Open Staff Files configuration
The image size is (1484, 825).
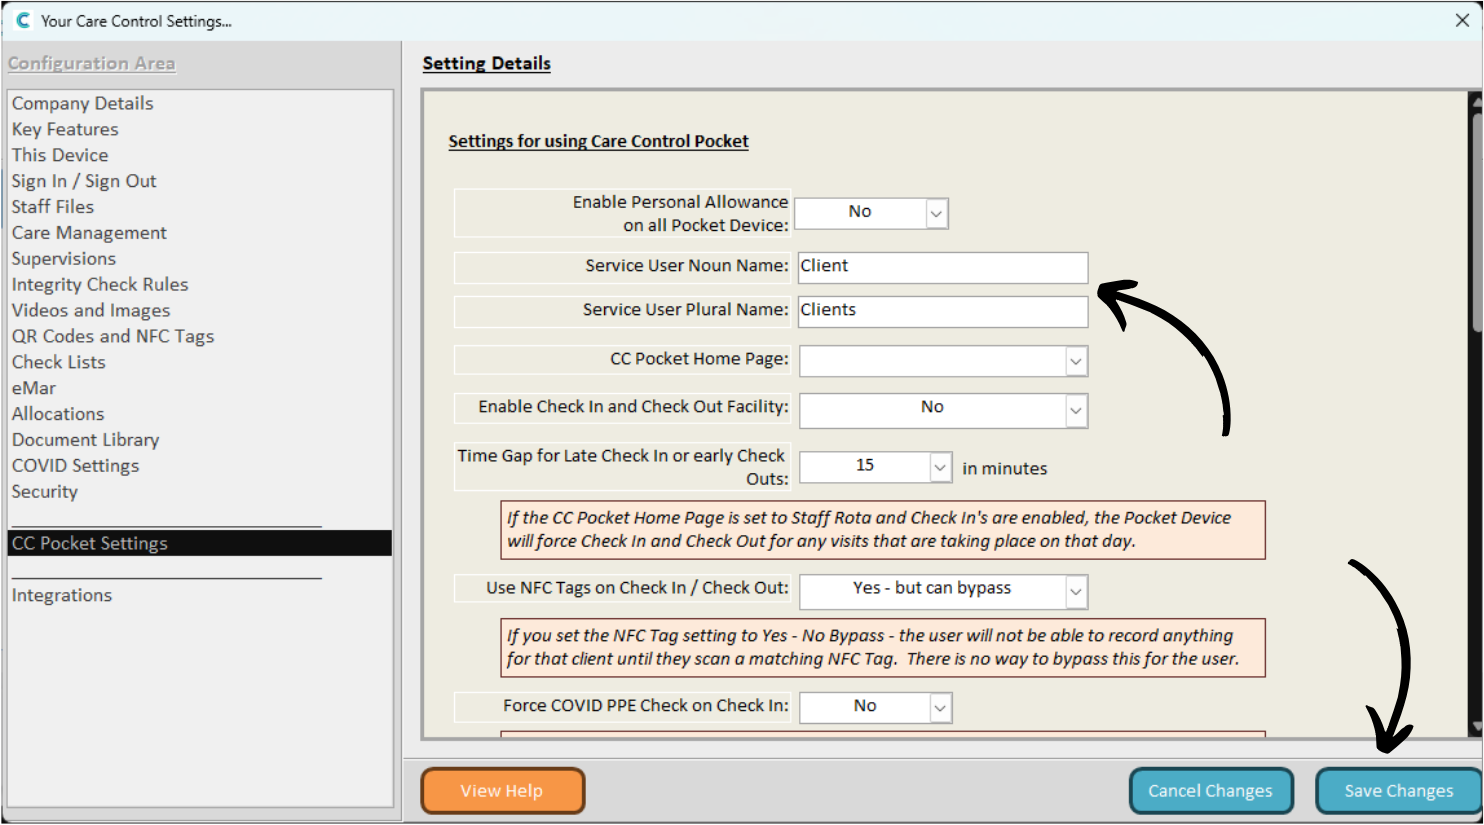tap(53, 207)
